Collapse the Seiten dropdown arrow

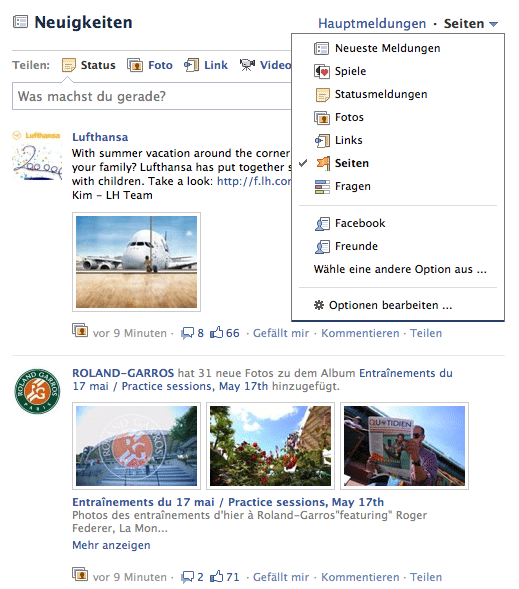point(493,24)
